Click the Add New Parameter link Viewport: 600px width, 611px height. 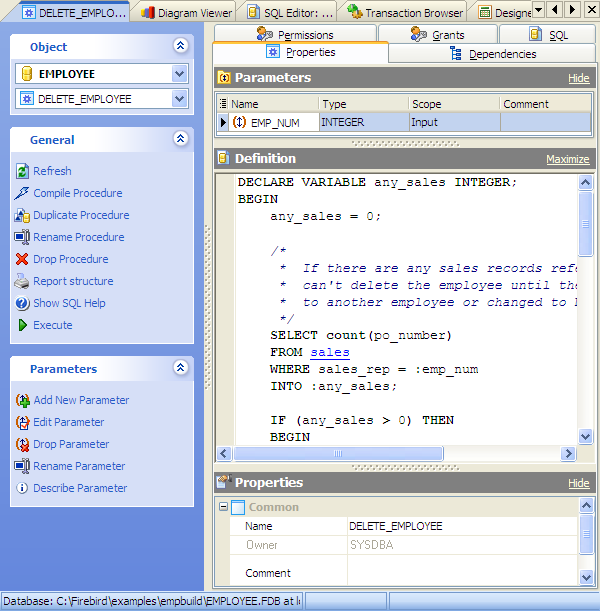(x=81, y=400)
